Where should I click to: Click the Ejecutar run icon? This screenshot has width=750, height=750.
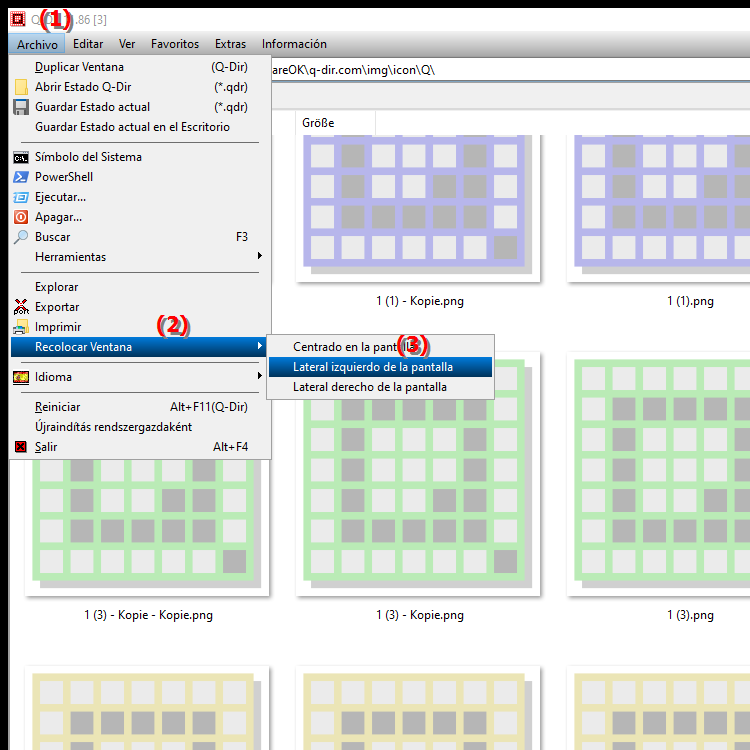21,197
